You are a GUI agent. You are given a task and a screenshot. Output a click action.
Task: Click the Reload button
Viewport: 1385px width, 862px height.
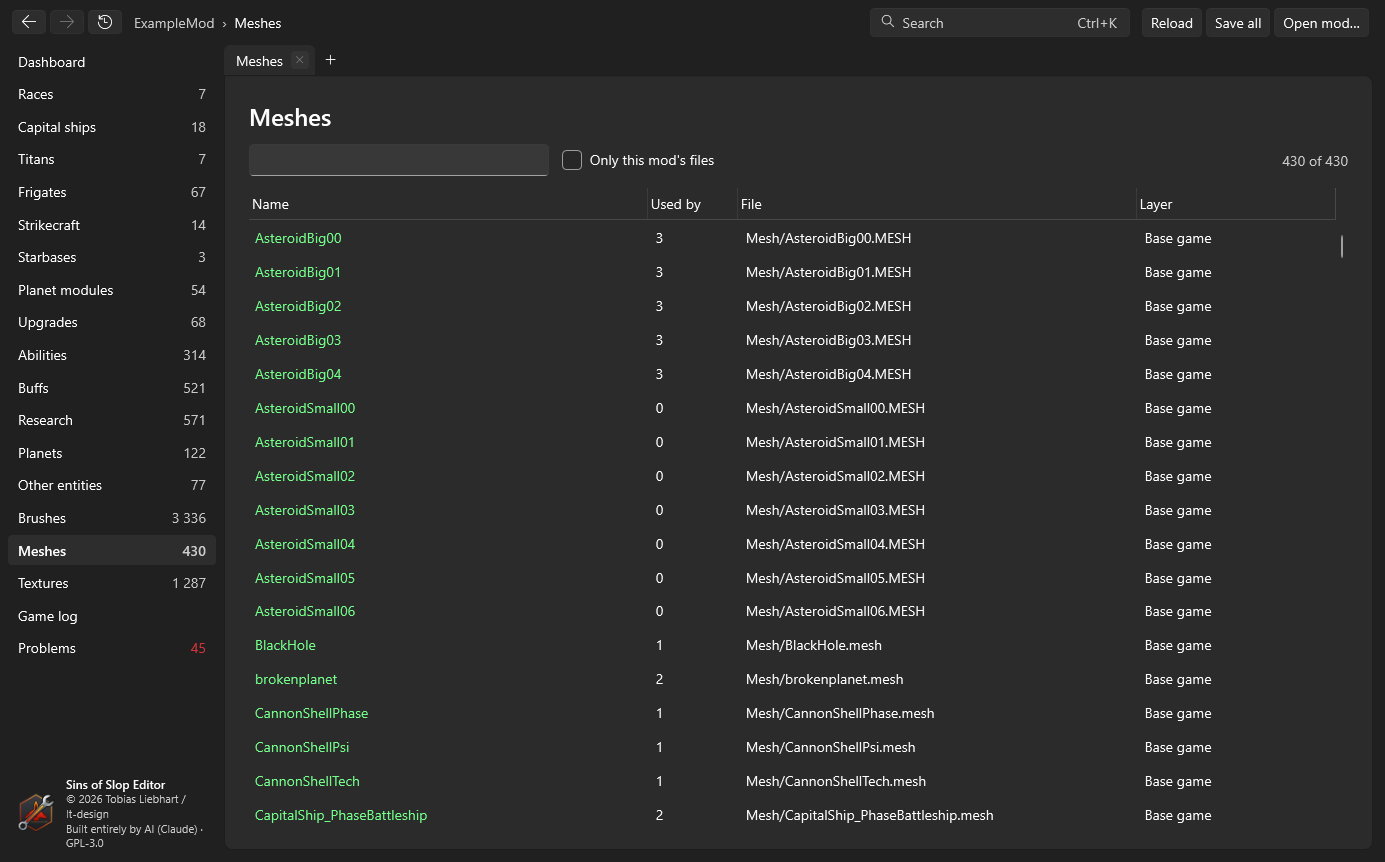pyautogui.click(x=1172, y=23)
